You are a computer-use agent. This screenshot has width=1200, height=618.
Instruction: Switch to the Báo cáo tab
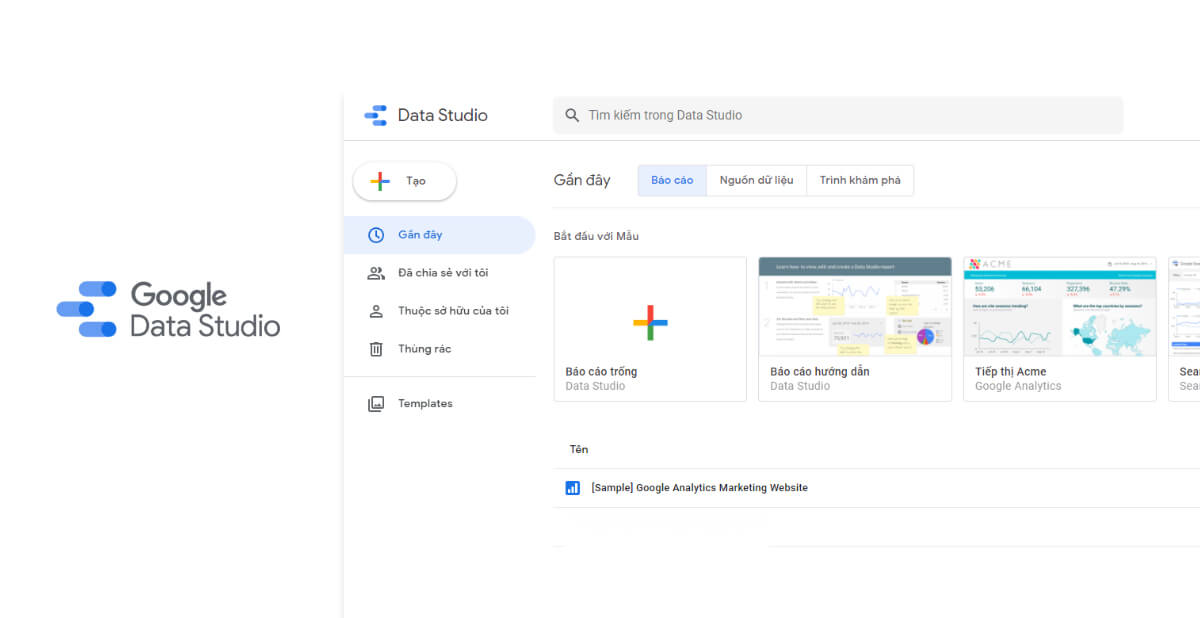point(672,180)
